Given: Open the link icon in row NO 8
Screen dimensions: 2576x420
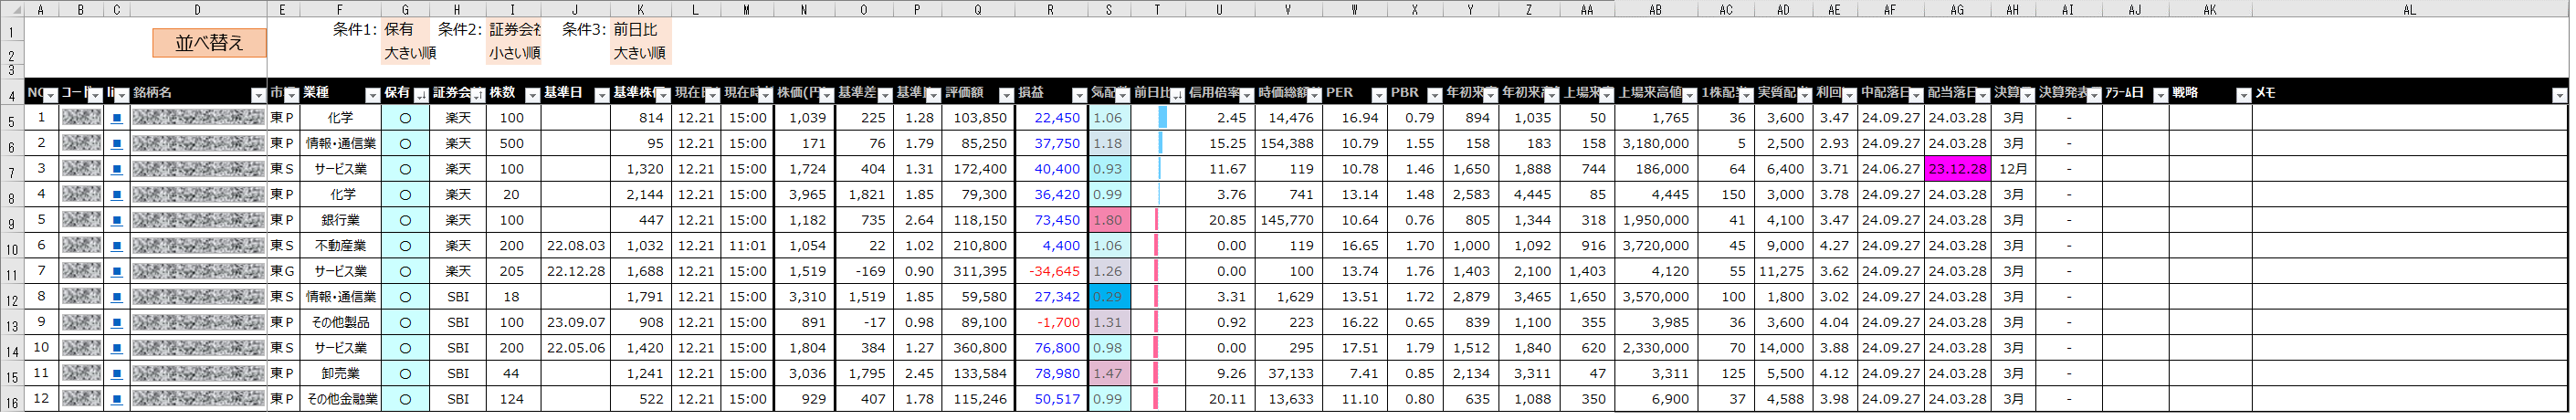Looking at the screenshot, I should [117, 297].
